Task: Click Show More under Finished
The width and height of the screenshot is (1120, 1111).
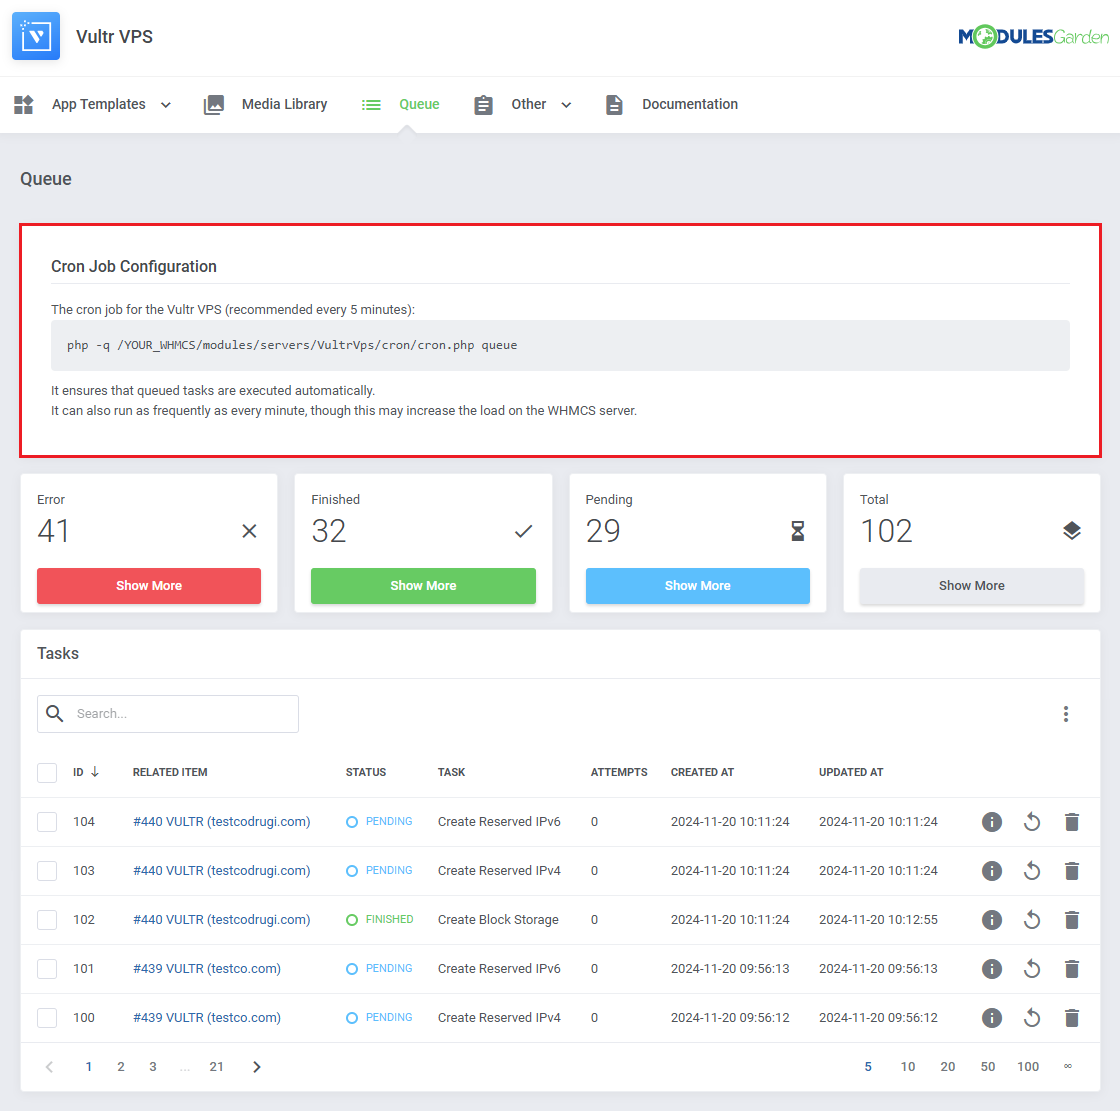Action: click(x=423, y=586)
